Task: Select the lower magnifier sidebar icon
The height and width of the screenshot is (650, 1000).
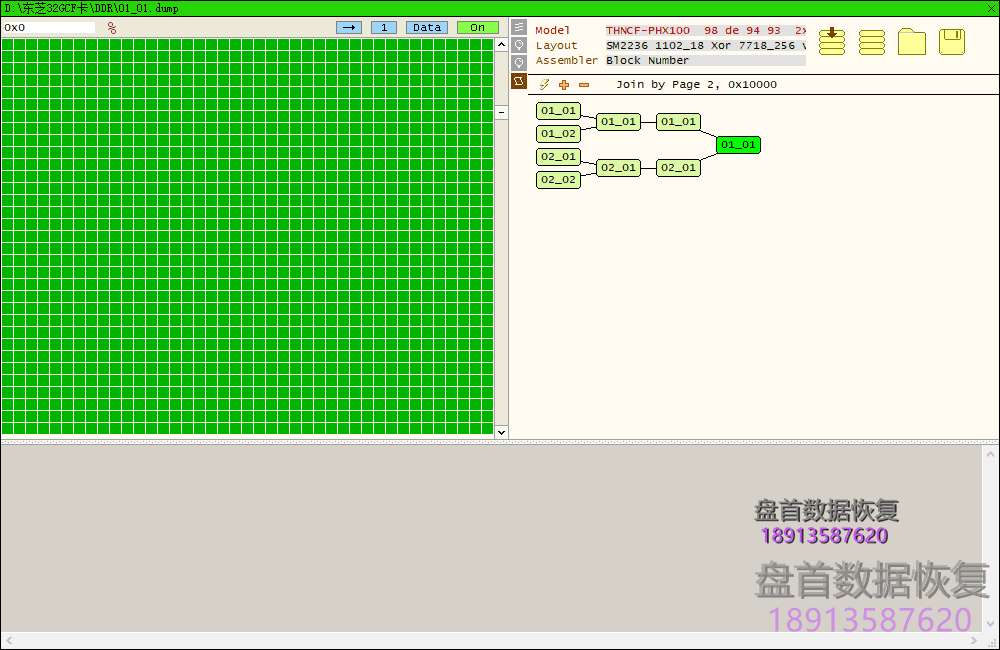Action: coord(519,63)
